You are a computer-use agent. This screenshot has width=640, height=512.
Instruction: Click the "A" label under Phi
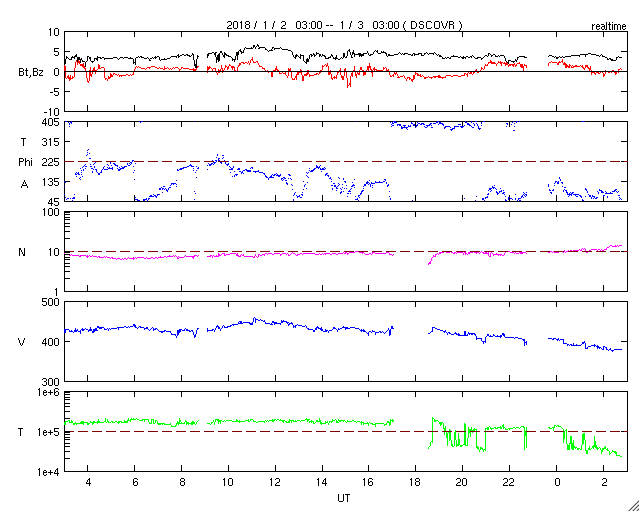(x=25, y=185)
